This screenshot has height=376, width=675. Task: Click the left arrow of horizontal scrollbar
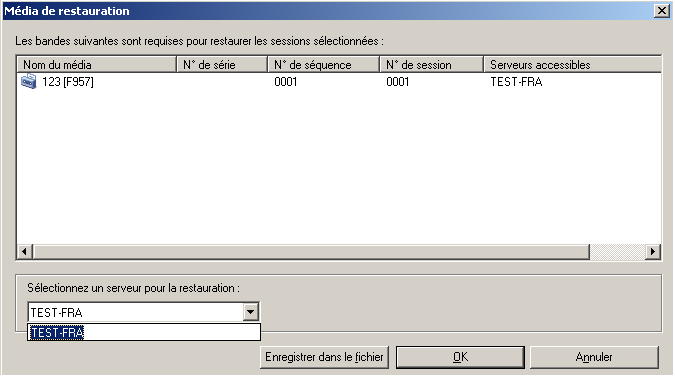(25, 252)
